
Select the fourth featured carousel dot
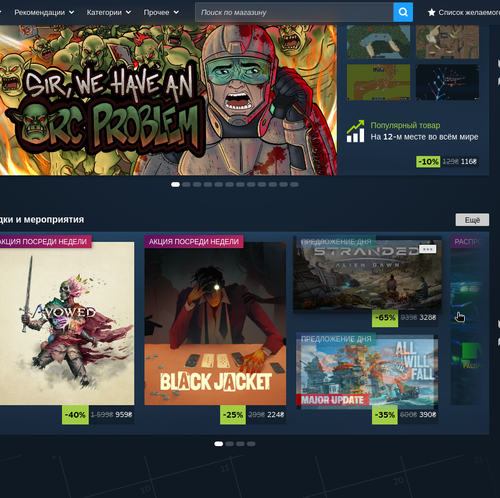(208, 184)
